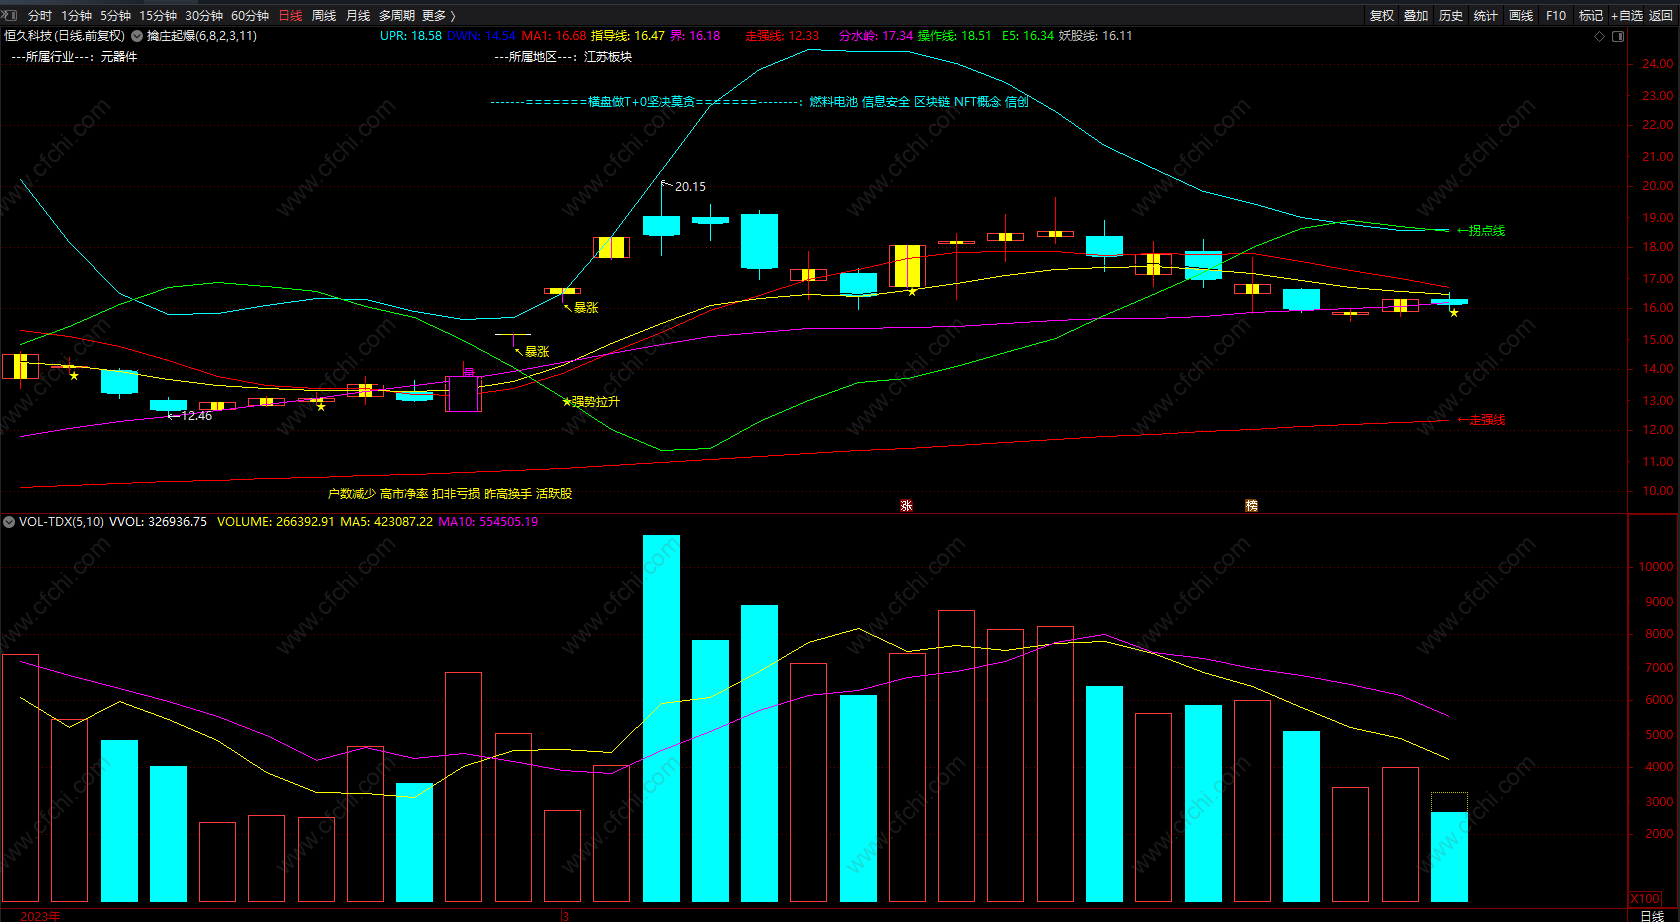Select the 周线 weekly chart tab
This screenshot has height=922, width=1680.
coord(324,16)
